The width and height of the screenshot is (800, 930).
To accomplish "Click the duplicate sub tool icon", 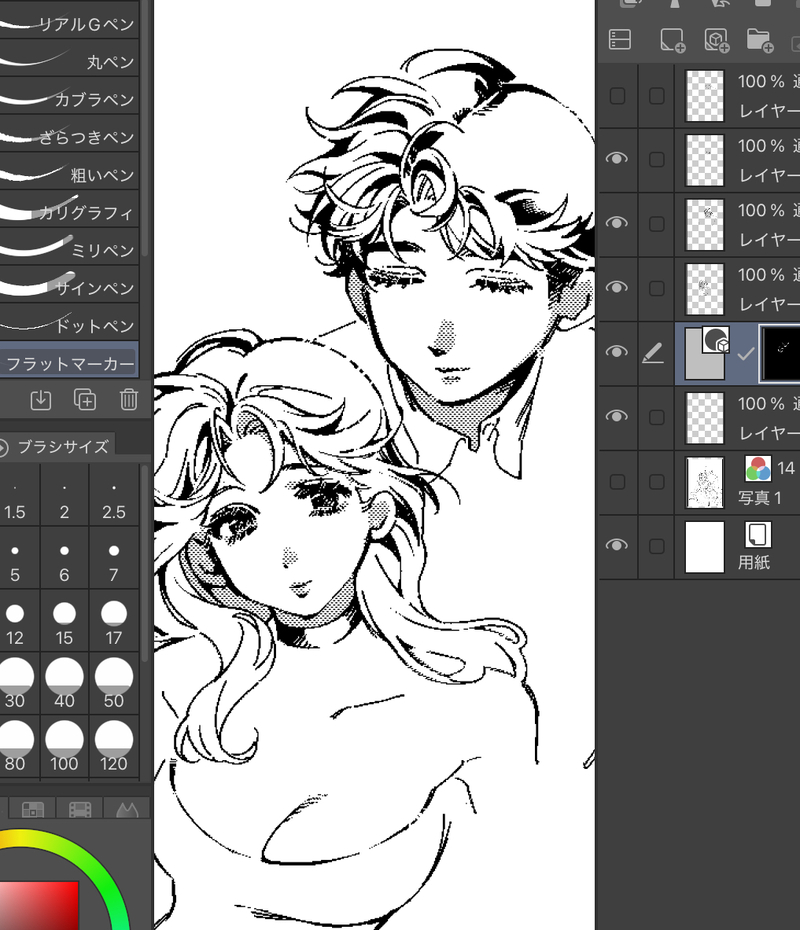I will point(85,400).
